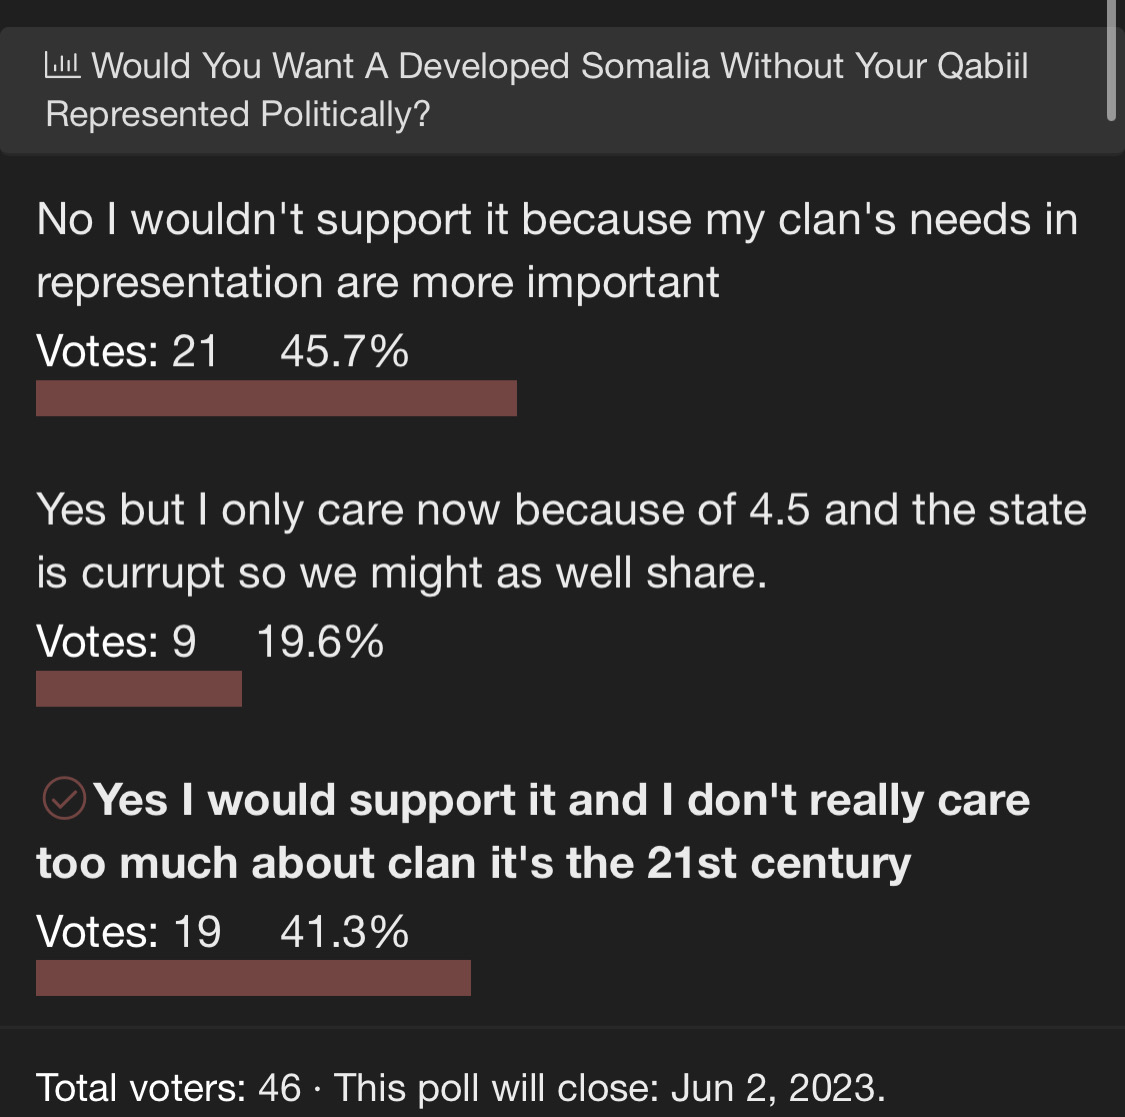Click the 'Votes: 21' count text

coord(127,352)
